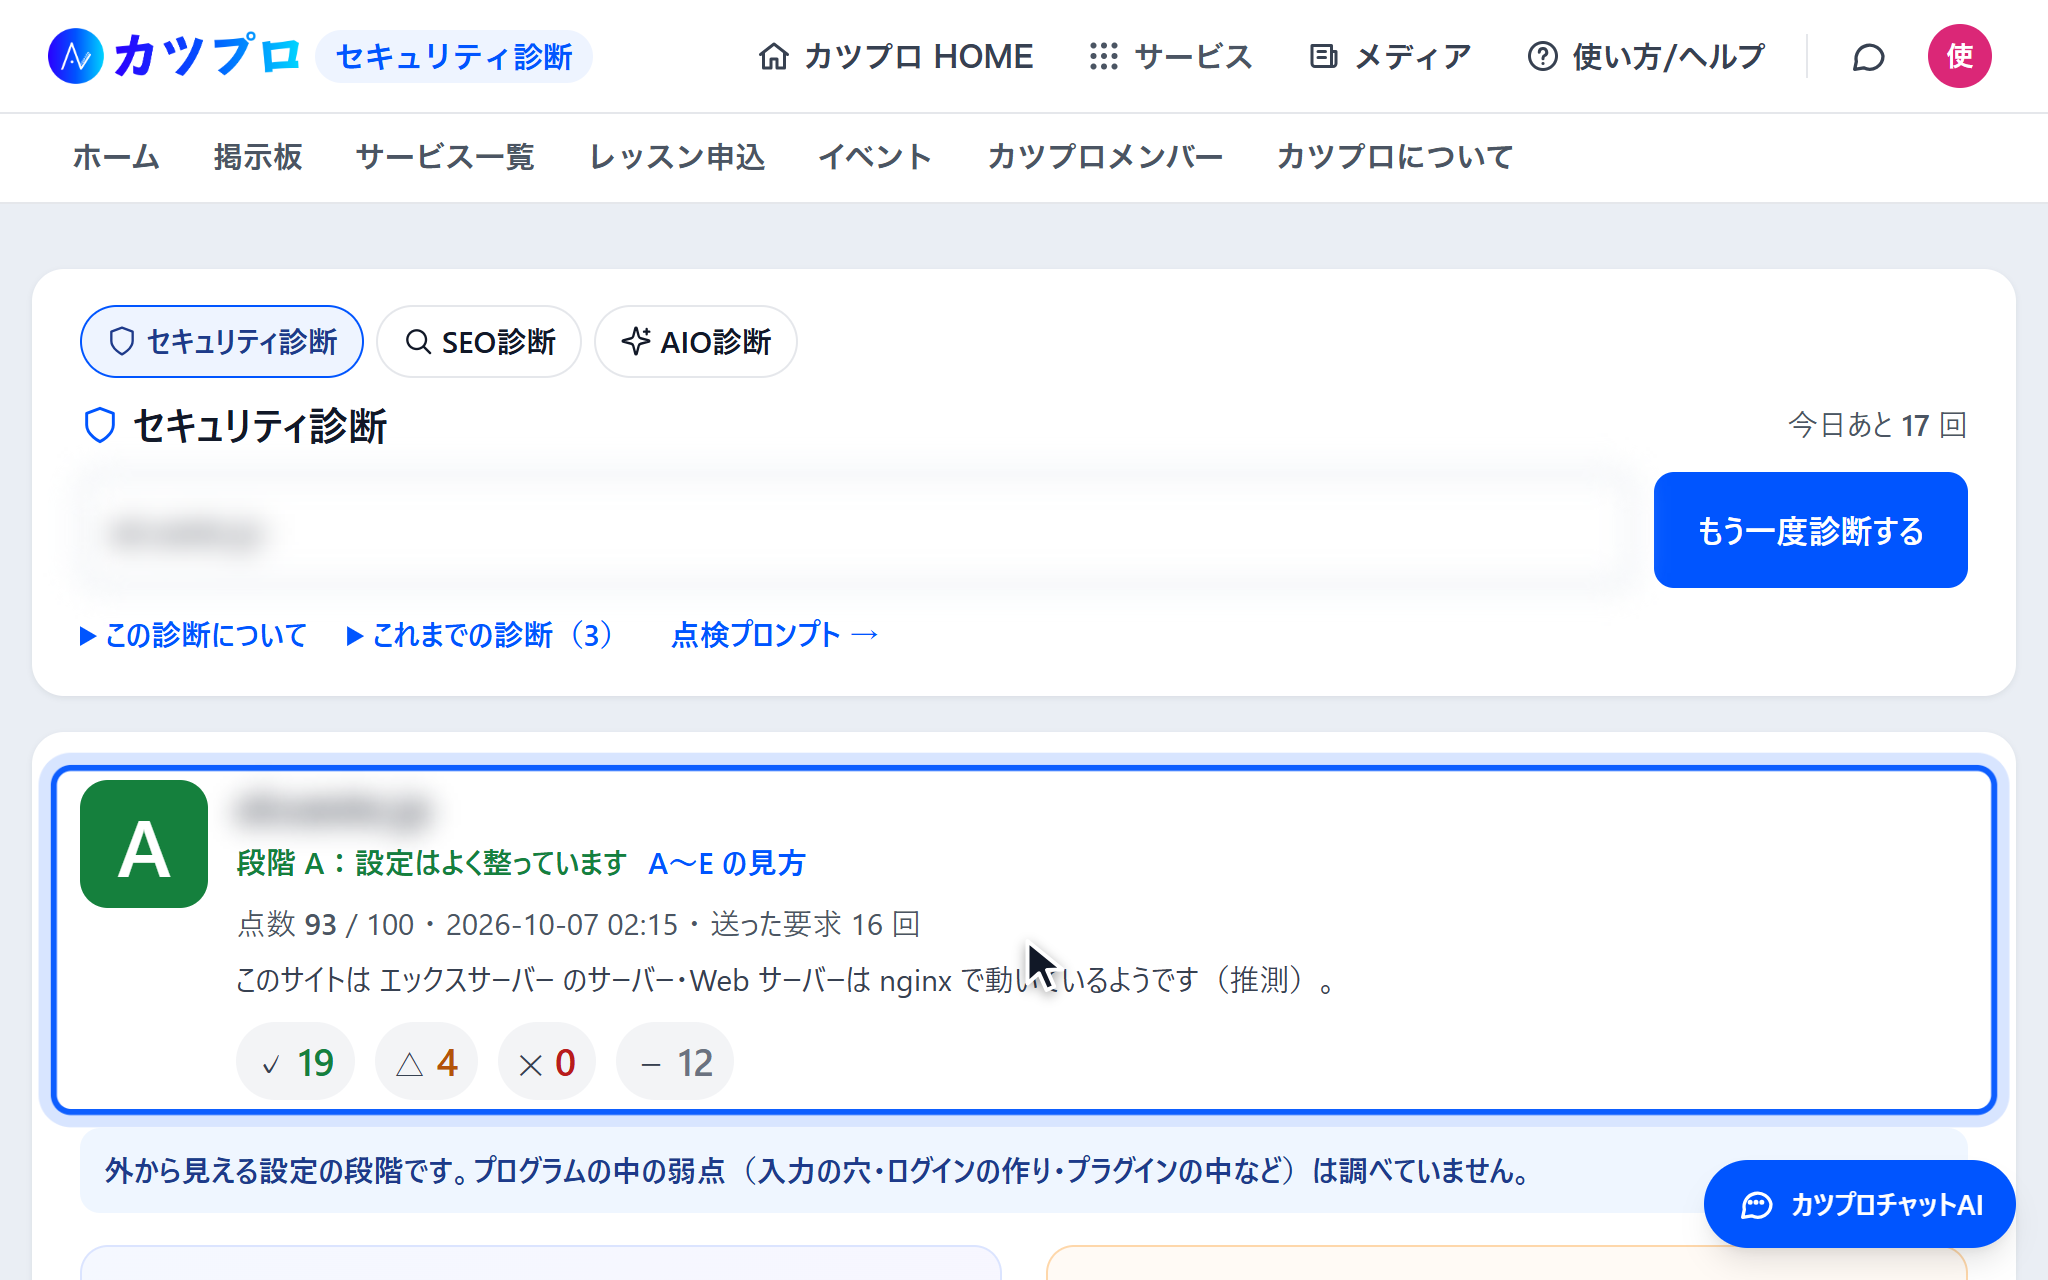Open カツプロについて in the navigation bar

tap(1395, 157)
